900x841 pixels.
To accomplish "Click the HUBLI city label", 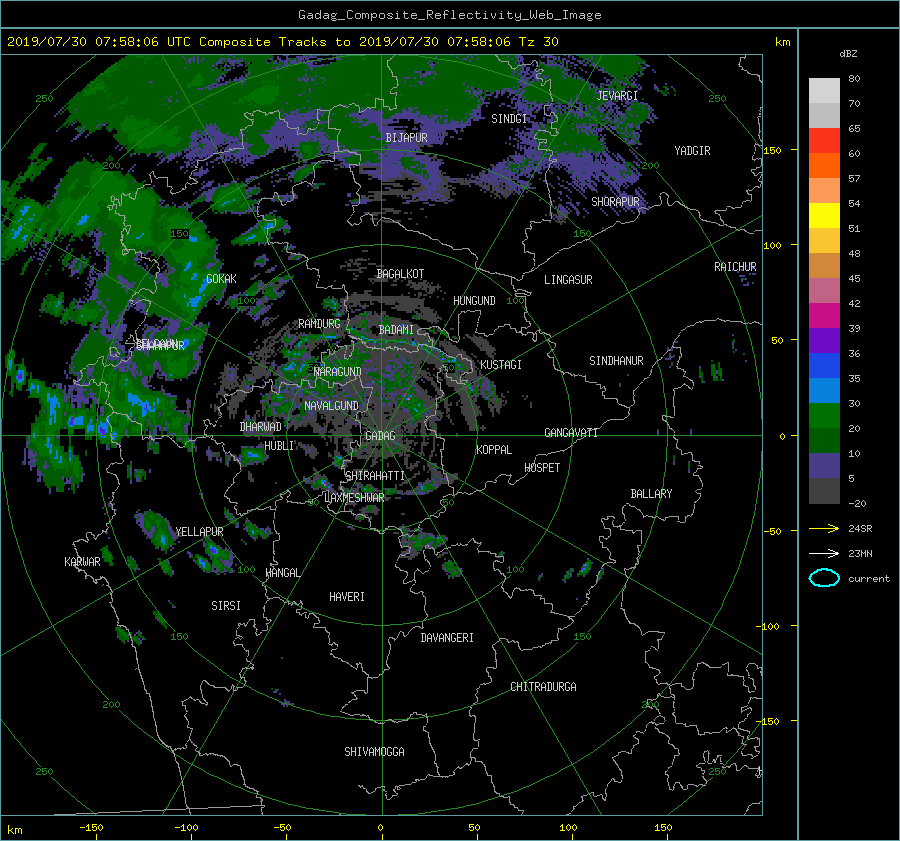I will click(x=279, y=446).
